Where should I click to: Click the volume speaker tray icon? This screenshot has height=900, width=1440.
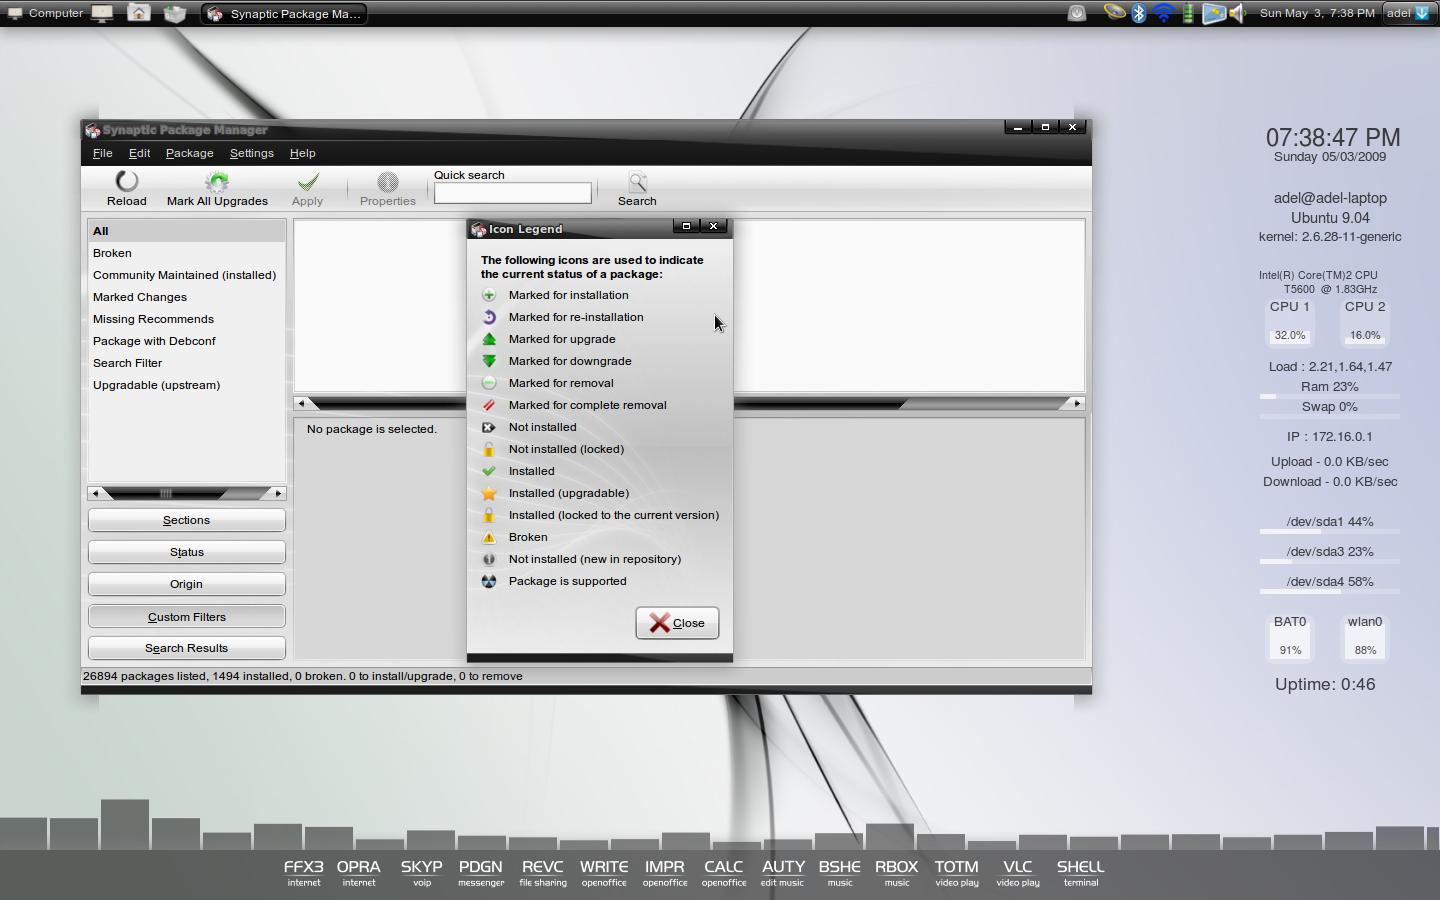[x=1238, y=13]
